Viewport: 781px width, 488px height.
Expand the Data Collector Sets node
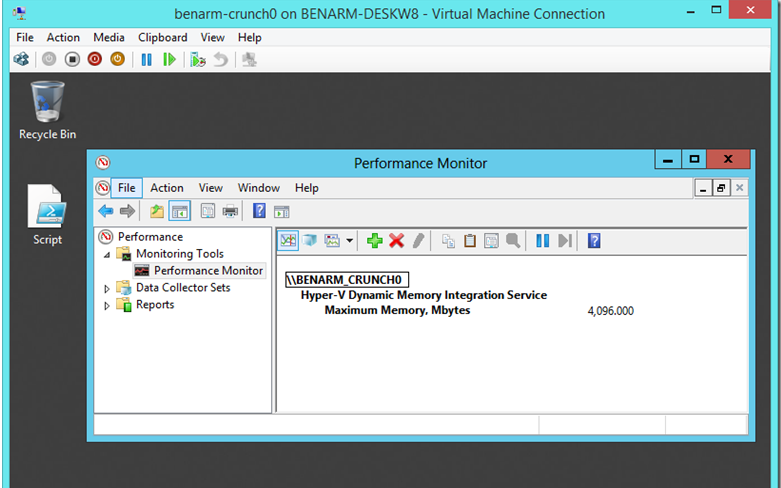(x=108, y=288)
